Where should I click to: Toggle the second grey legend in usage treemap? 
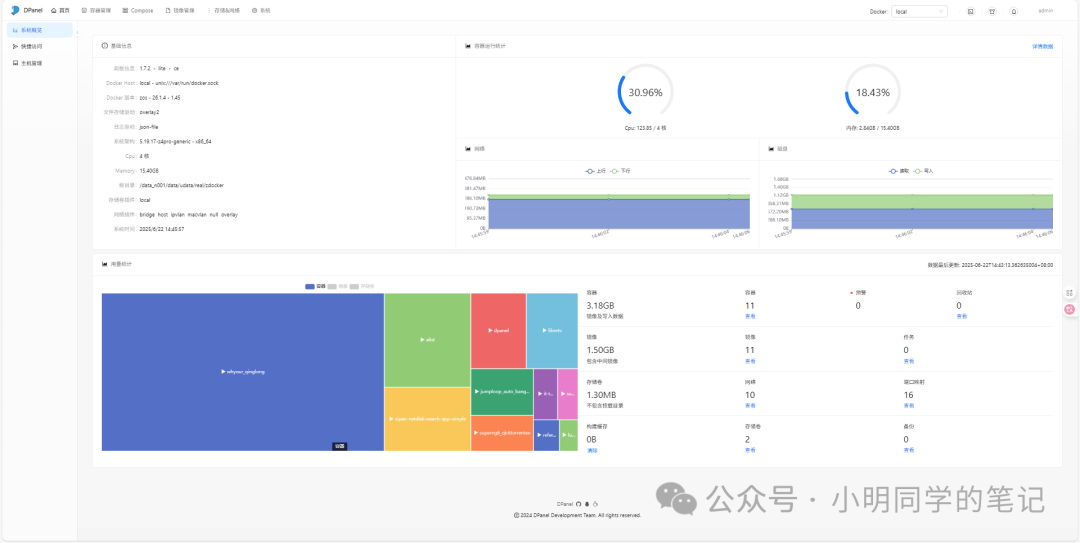coord(337,285)
